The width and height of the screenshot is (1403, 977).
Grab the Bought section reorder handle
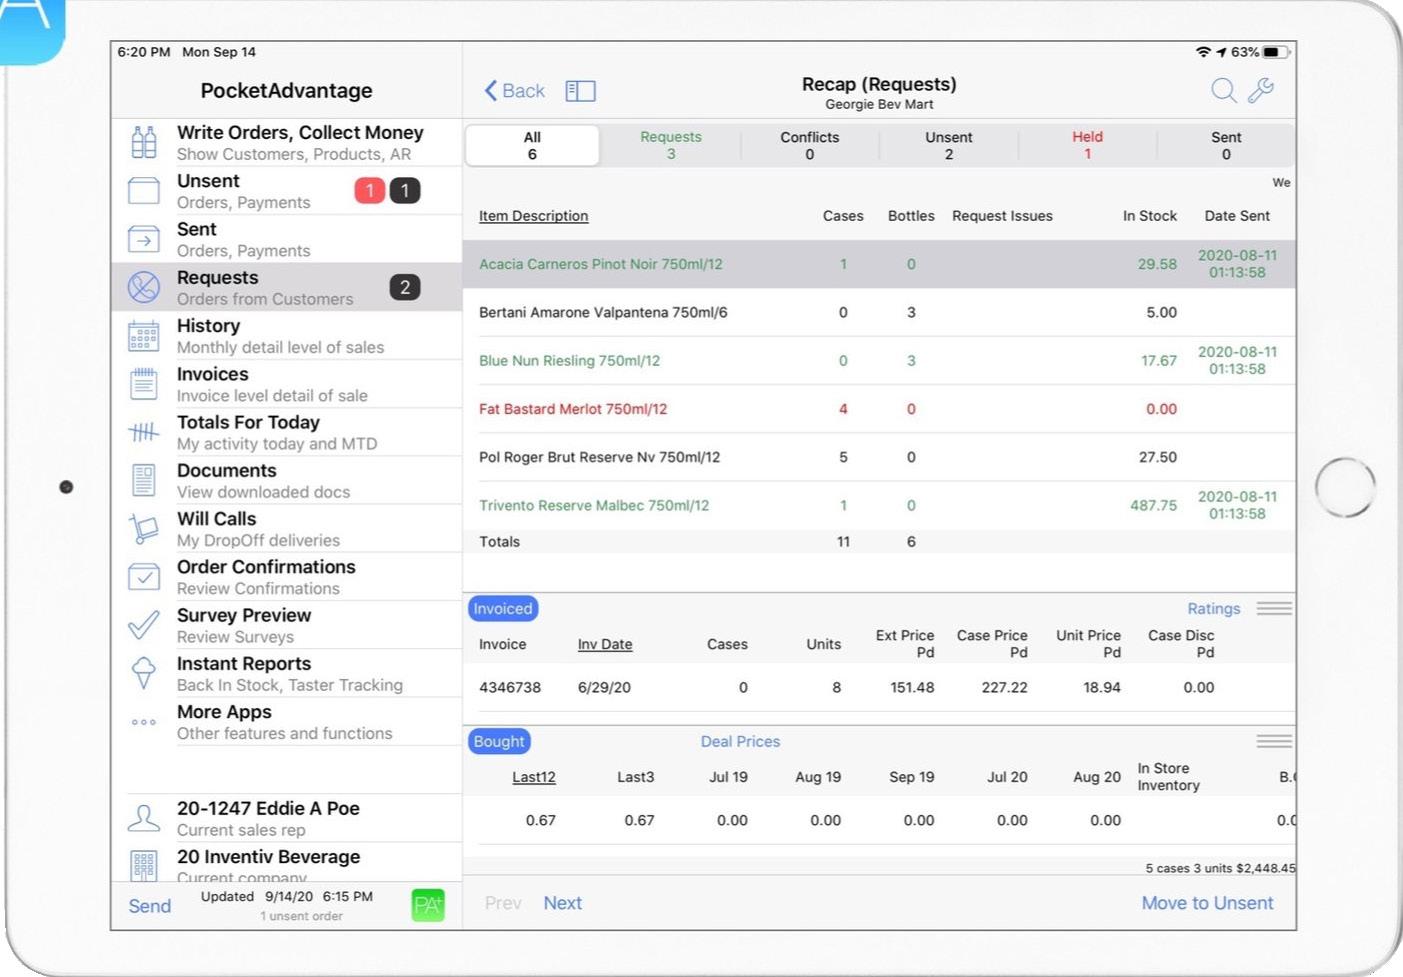[1274, 741]
